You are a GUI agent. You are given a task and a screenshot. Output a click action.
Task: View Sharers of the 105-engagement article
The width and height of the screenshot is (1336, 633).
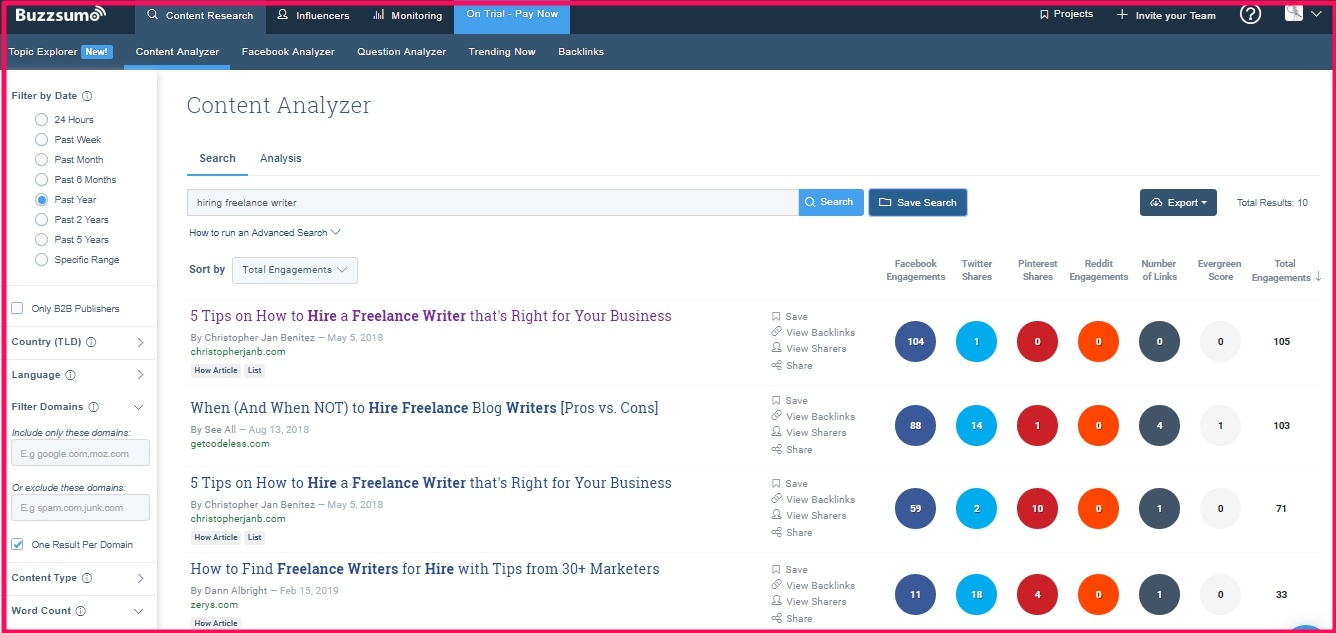(x=809, y=349)
